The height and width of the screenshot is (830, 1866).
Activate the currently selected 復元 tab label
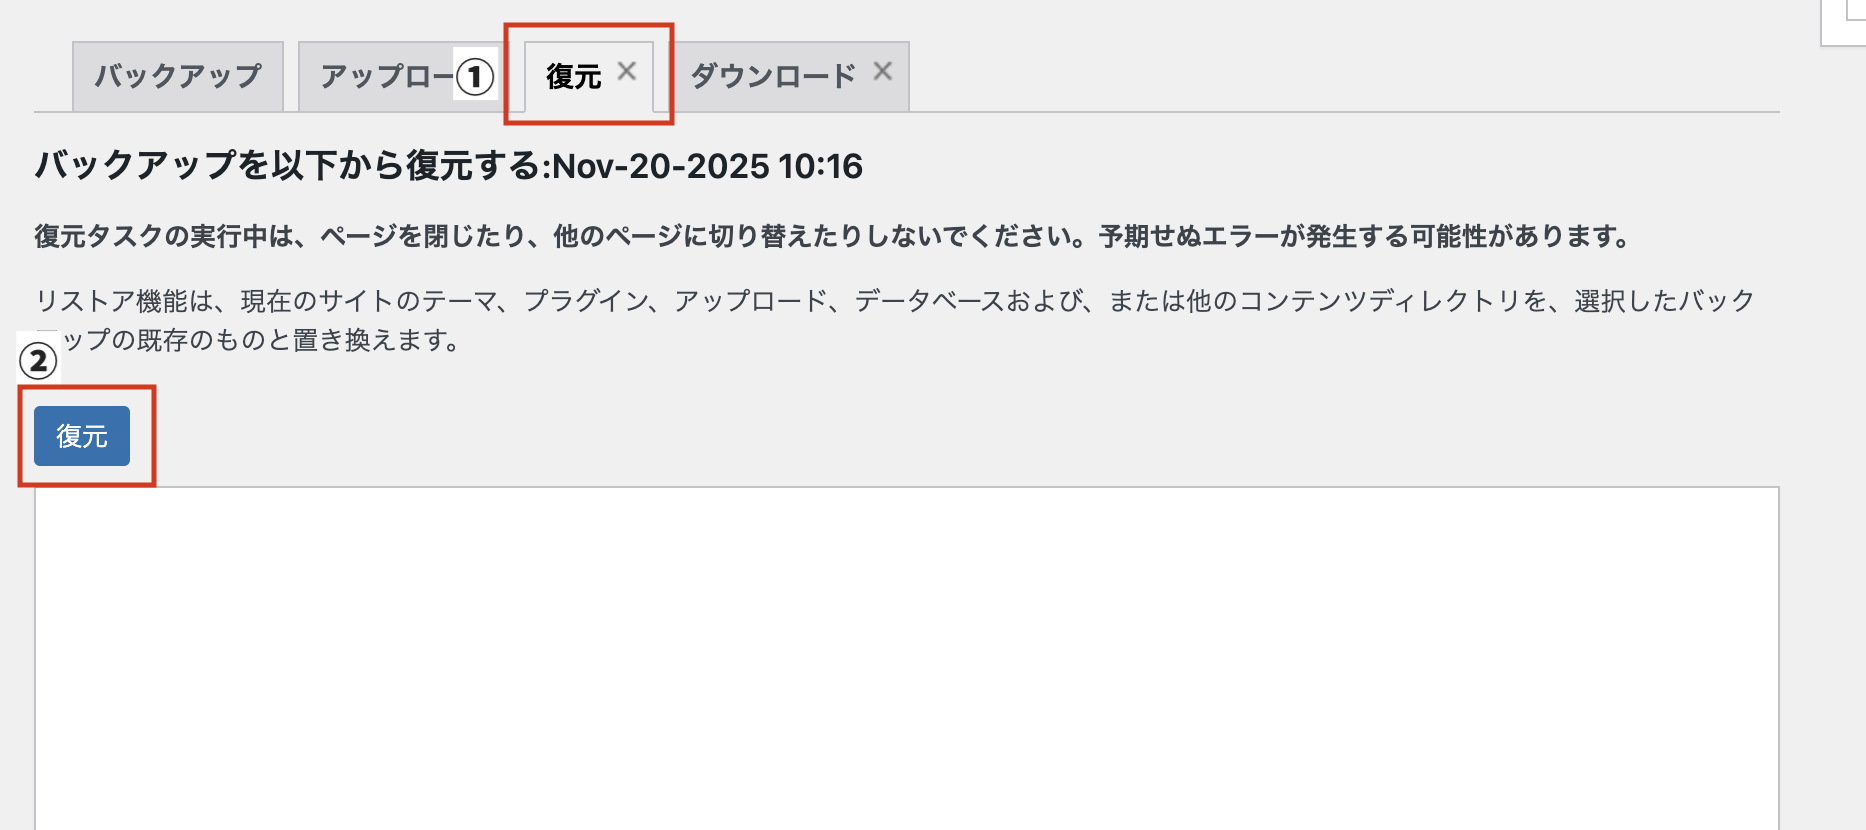pos(570,76)
